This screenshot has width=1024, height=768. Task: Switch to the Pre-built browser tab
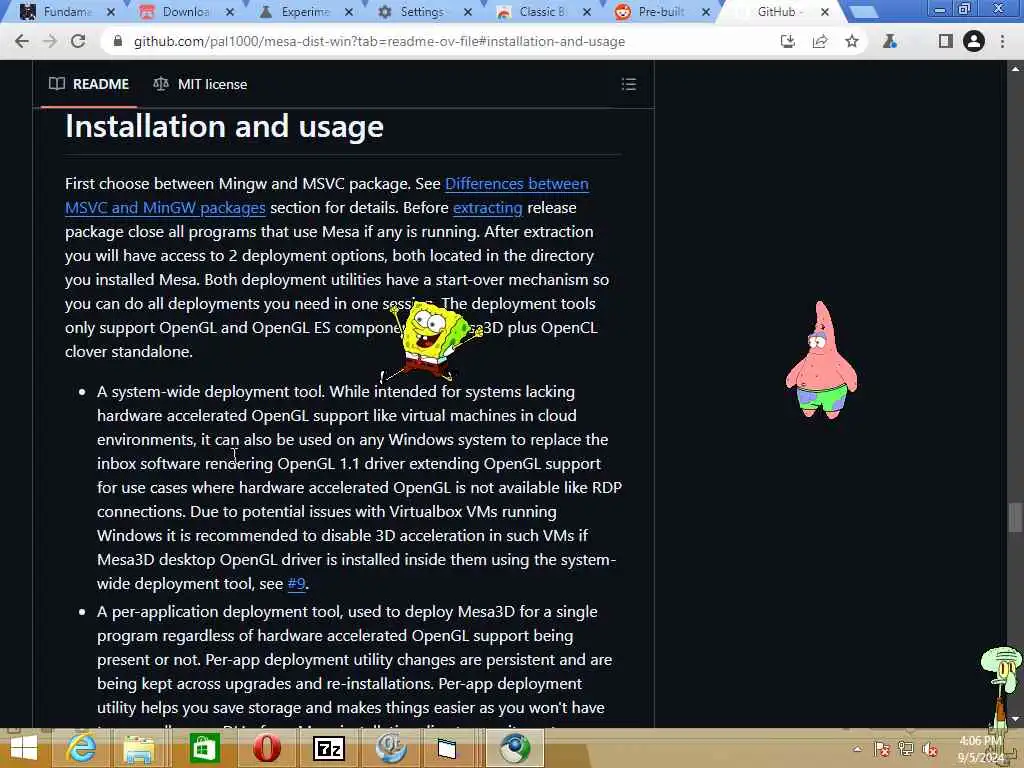click(661, 12)
